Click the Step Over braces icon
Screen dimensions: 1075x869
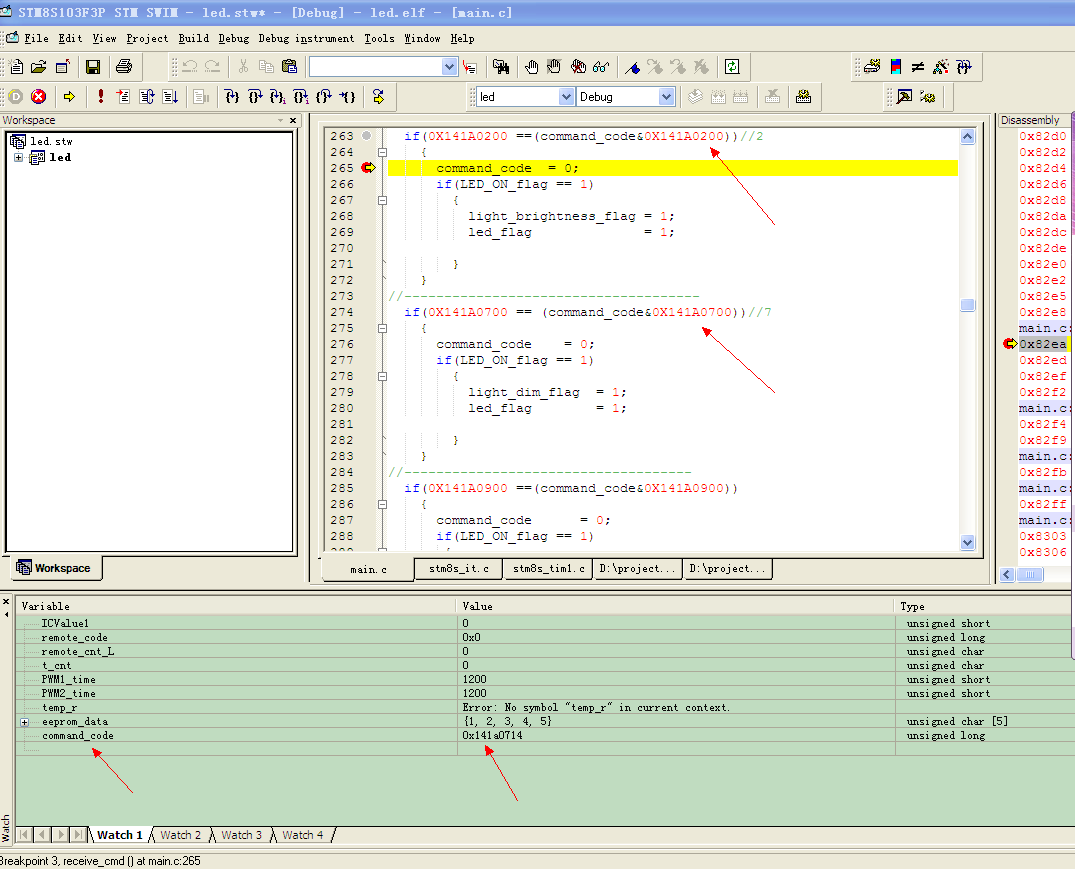(255, 97)
